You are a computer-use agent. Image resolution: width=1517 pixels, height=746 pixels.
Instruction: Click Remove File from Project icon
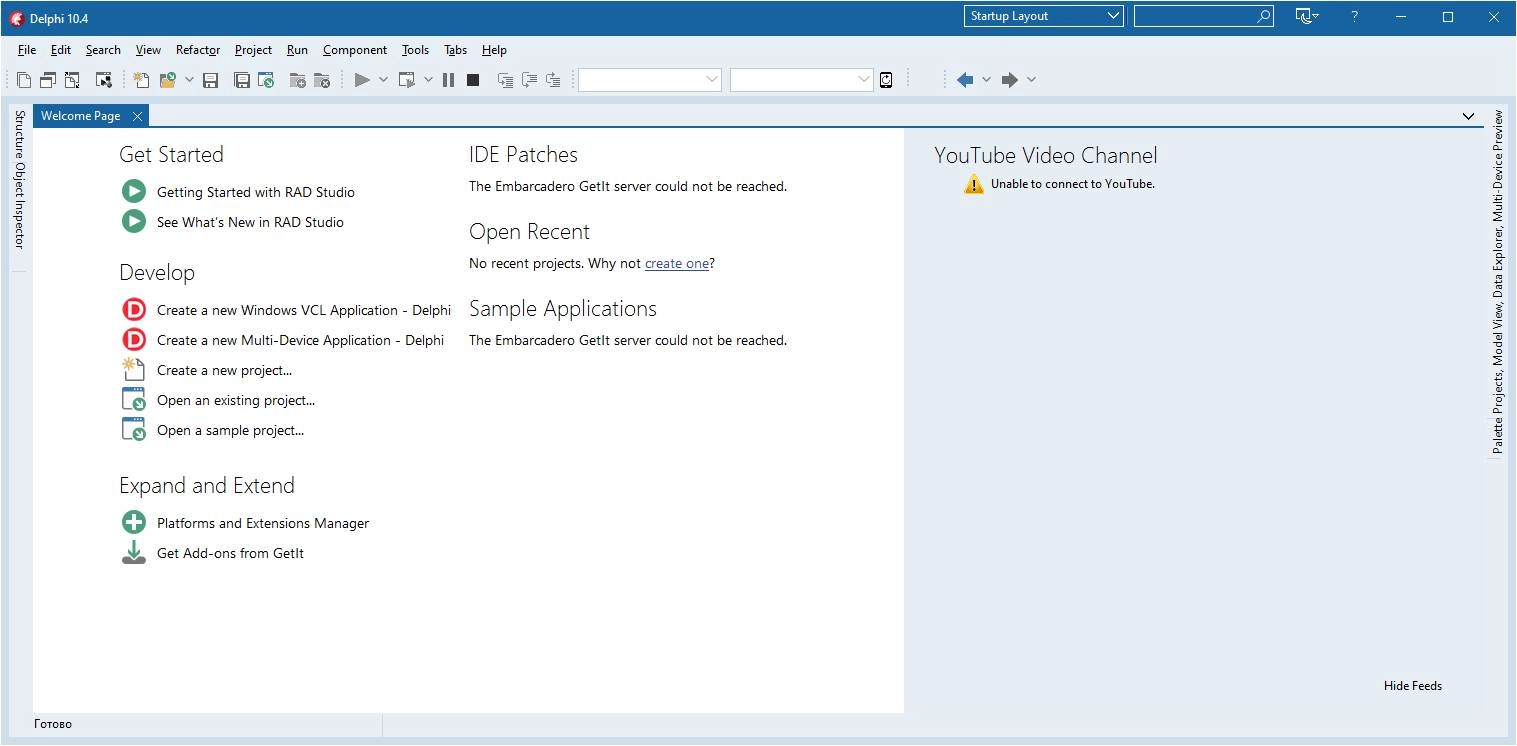point(322,80)
